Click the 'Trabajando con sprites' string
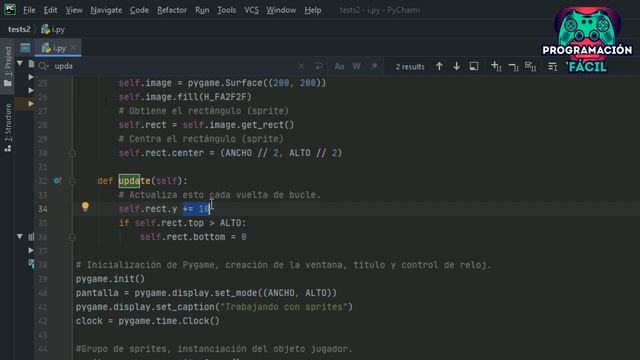Image resolution: width=640 pixels, height=360 pixels. (284, 307)
